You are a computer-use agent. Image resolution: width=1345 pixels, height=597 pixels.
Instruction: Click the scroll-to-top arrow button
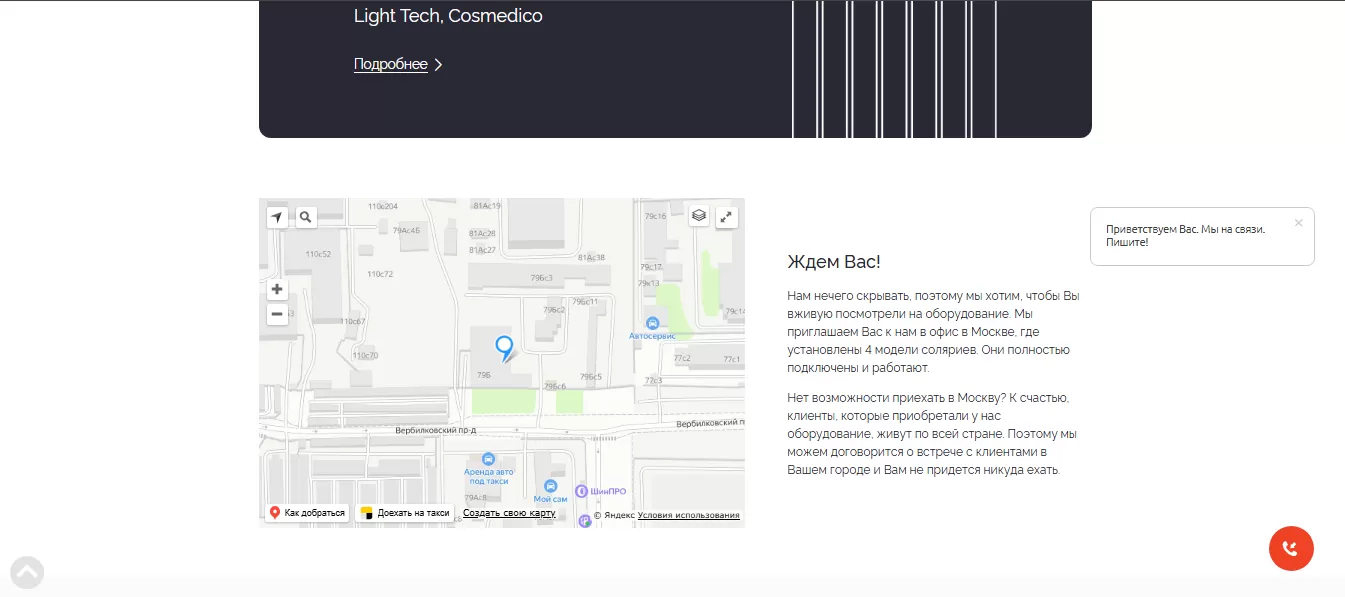(27, 572)
